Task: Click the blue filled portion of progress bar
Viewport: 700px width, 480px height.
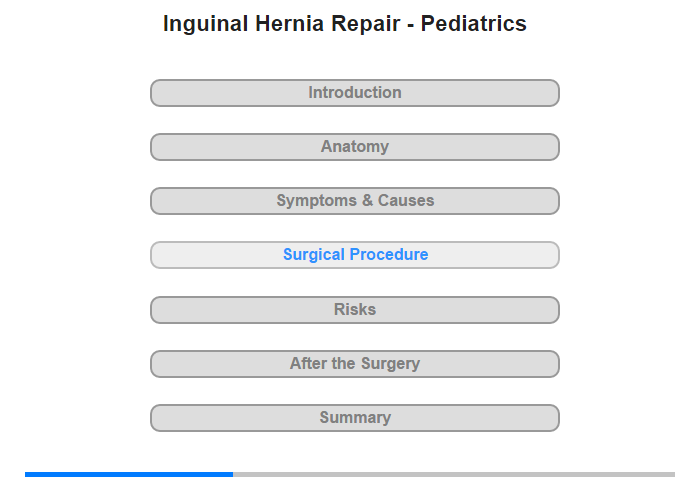Action: [129, 474]
